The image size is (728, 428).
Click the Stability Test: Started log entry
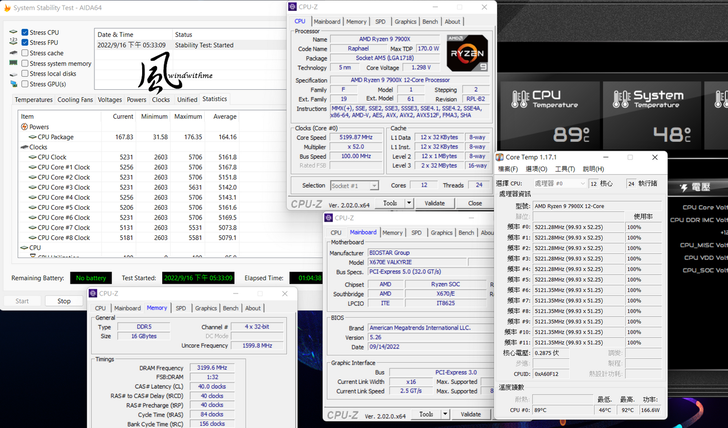(204, 45)
